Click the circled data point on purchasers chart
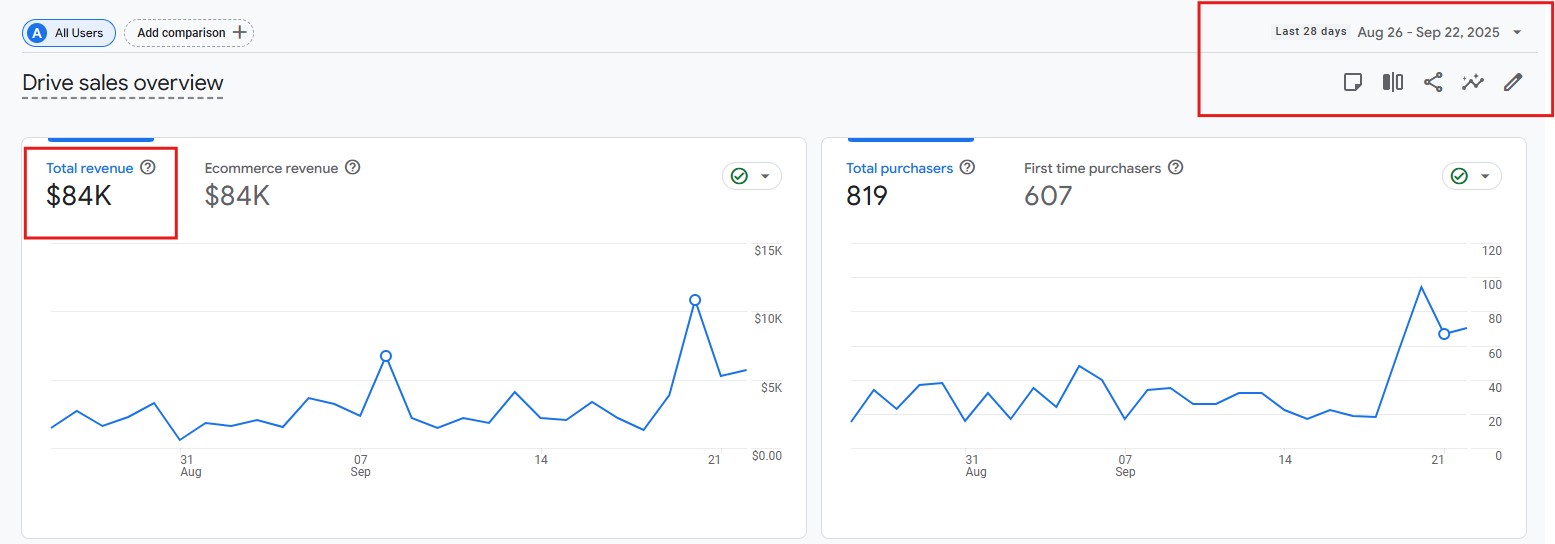The height and width of the screenshot is (544, 1555). (x=1444, y=334)
